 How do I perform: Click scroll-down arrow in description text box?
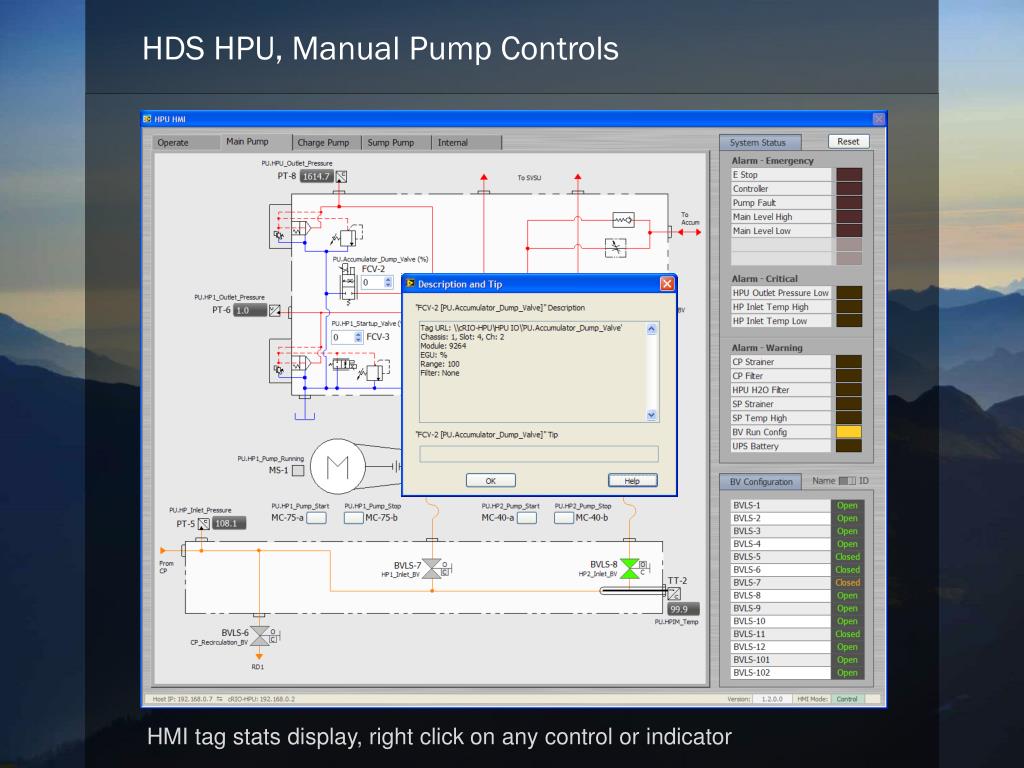pyautogui.click(x=651, y=415)
